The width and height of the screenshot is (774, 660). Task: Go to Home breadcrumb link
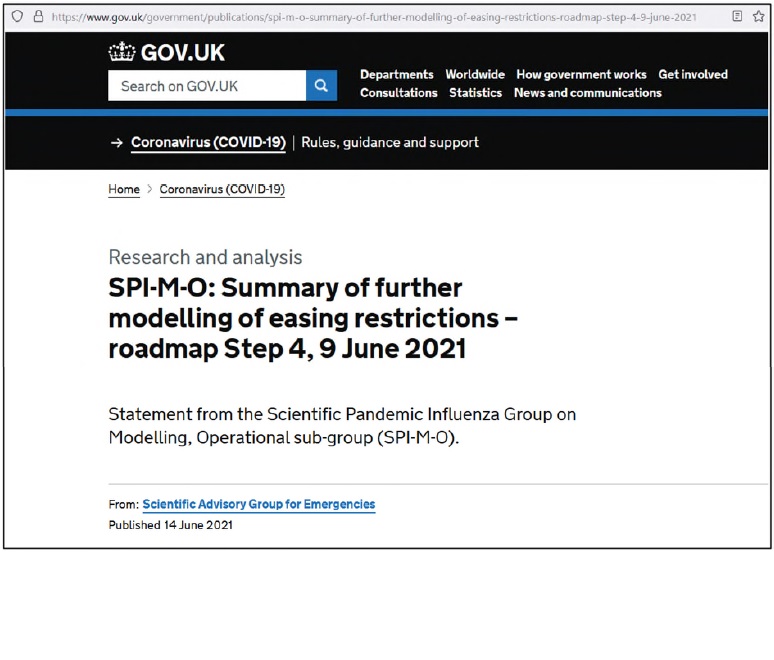[124, 190]
